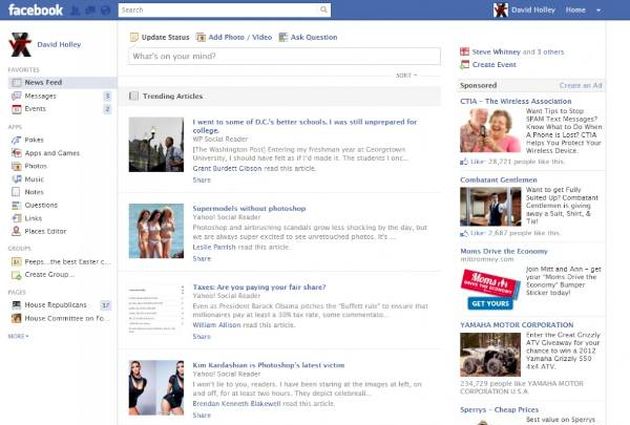Open friend requests icon in top bar
This screenshot has height=425, width=630.
tap(75, 10)
